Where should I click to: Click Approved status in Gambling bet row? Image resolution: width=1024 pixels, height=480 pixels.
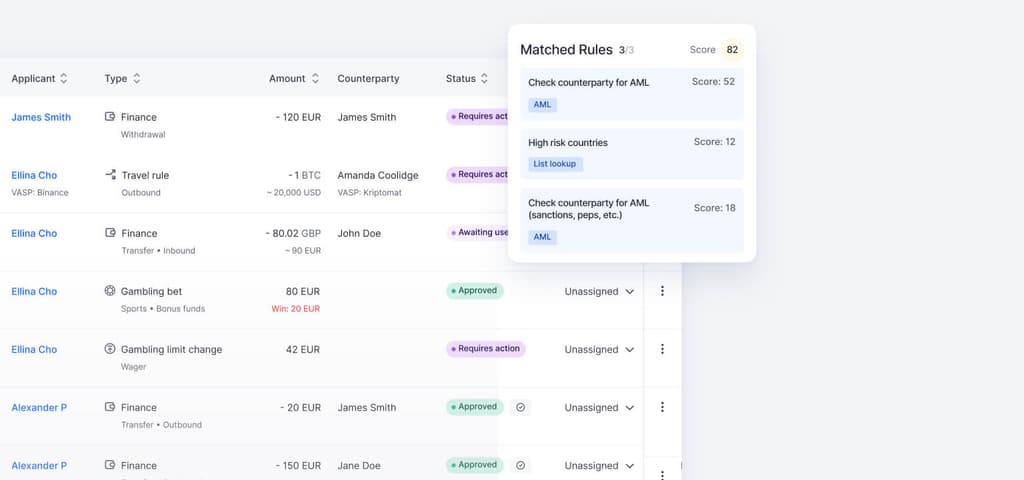[475, 291]
